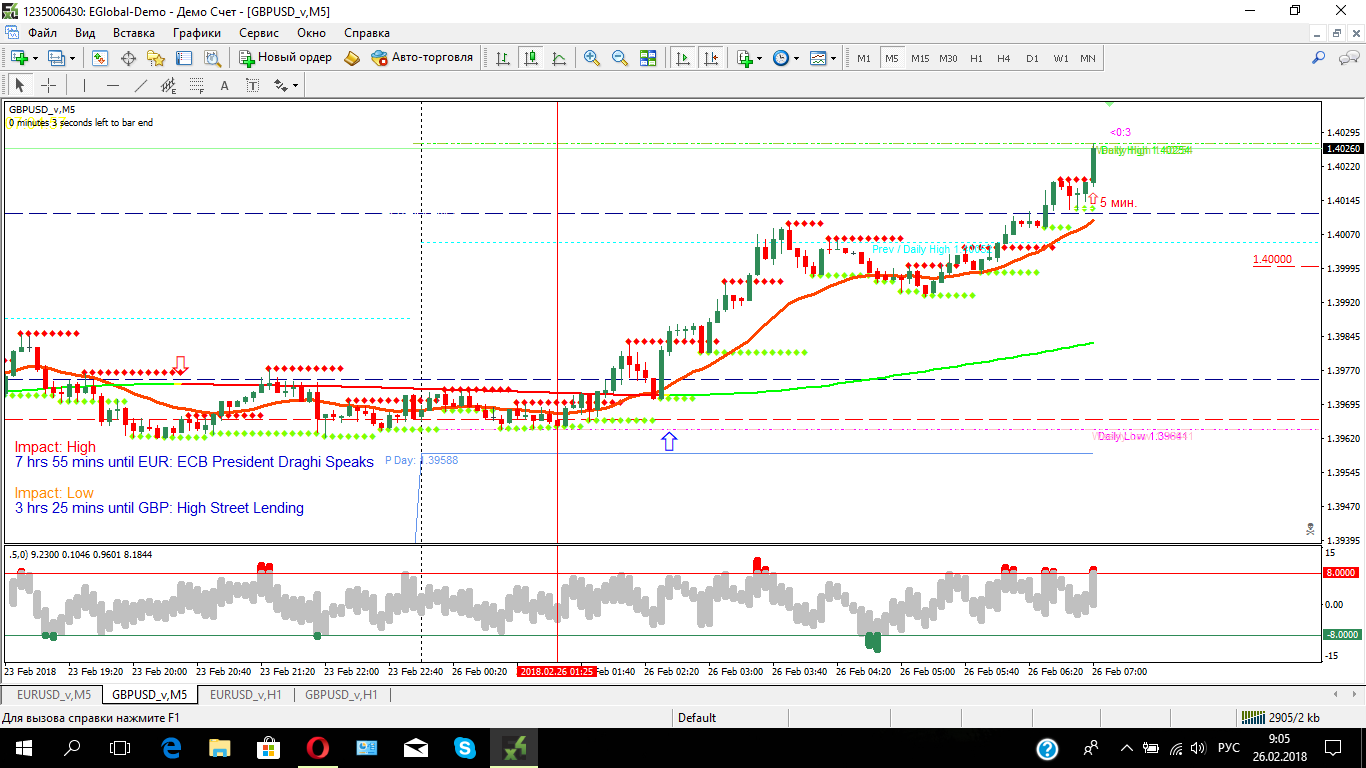Select the Fibonacci Retracement tool

tap(197, 85)
